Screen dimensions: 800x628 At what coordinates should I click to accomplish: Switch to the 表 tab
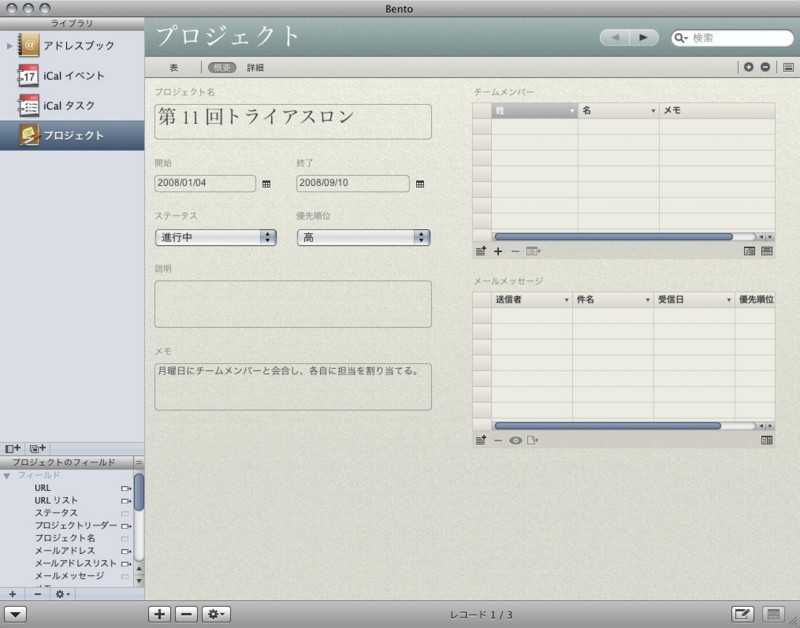174,68
